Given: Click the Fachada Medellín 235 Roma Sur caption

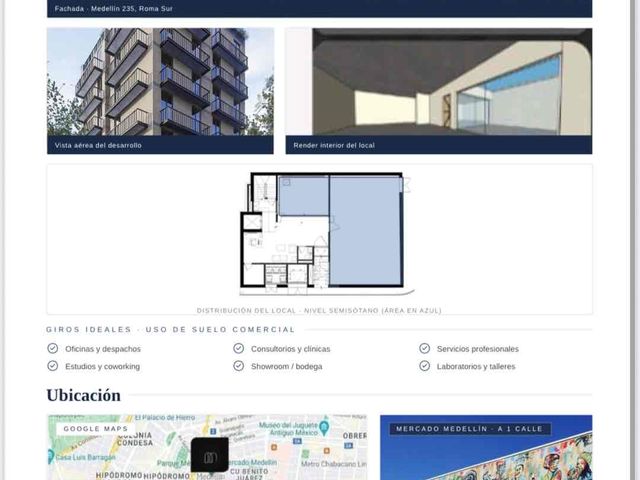Looking at the screenshot, I should [113, 9].
